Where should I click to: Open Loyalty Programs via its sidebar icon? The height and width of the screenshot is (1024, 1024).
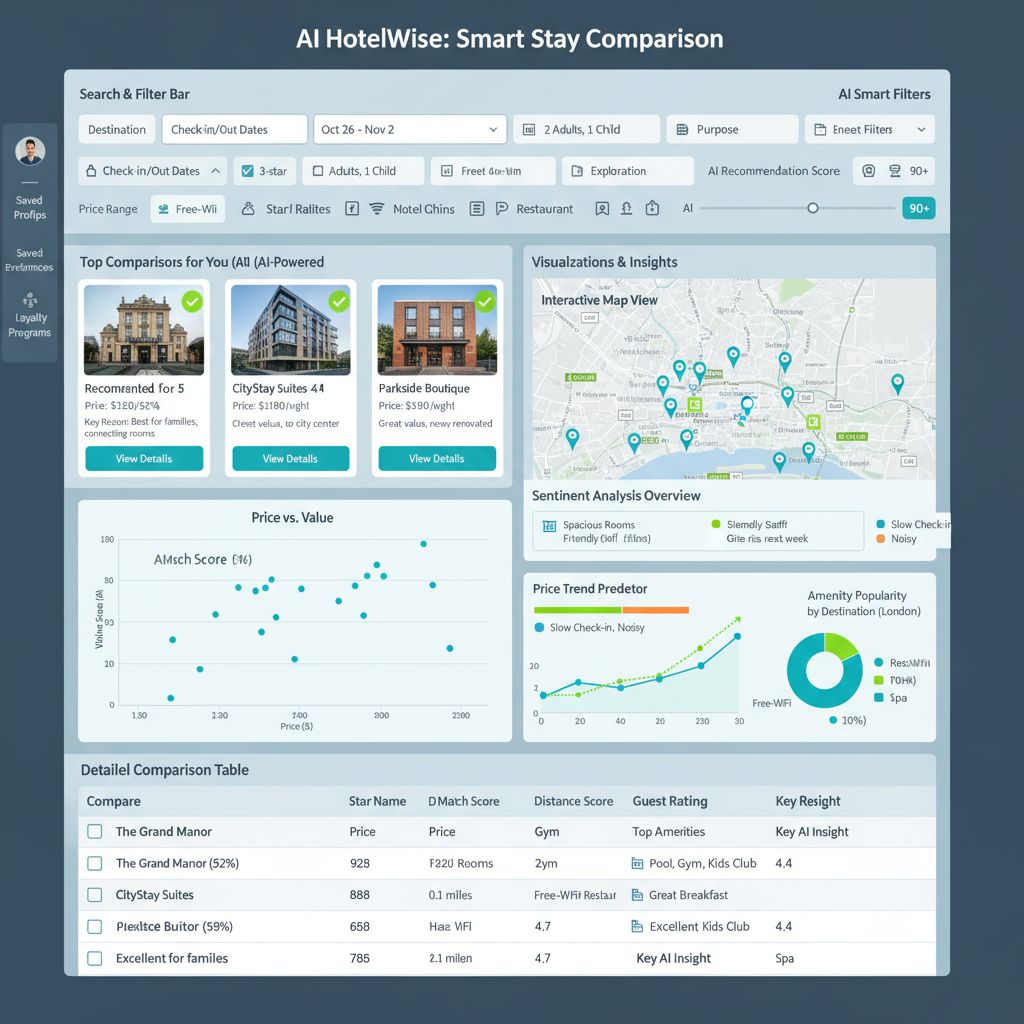tap(30, 300)
